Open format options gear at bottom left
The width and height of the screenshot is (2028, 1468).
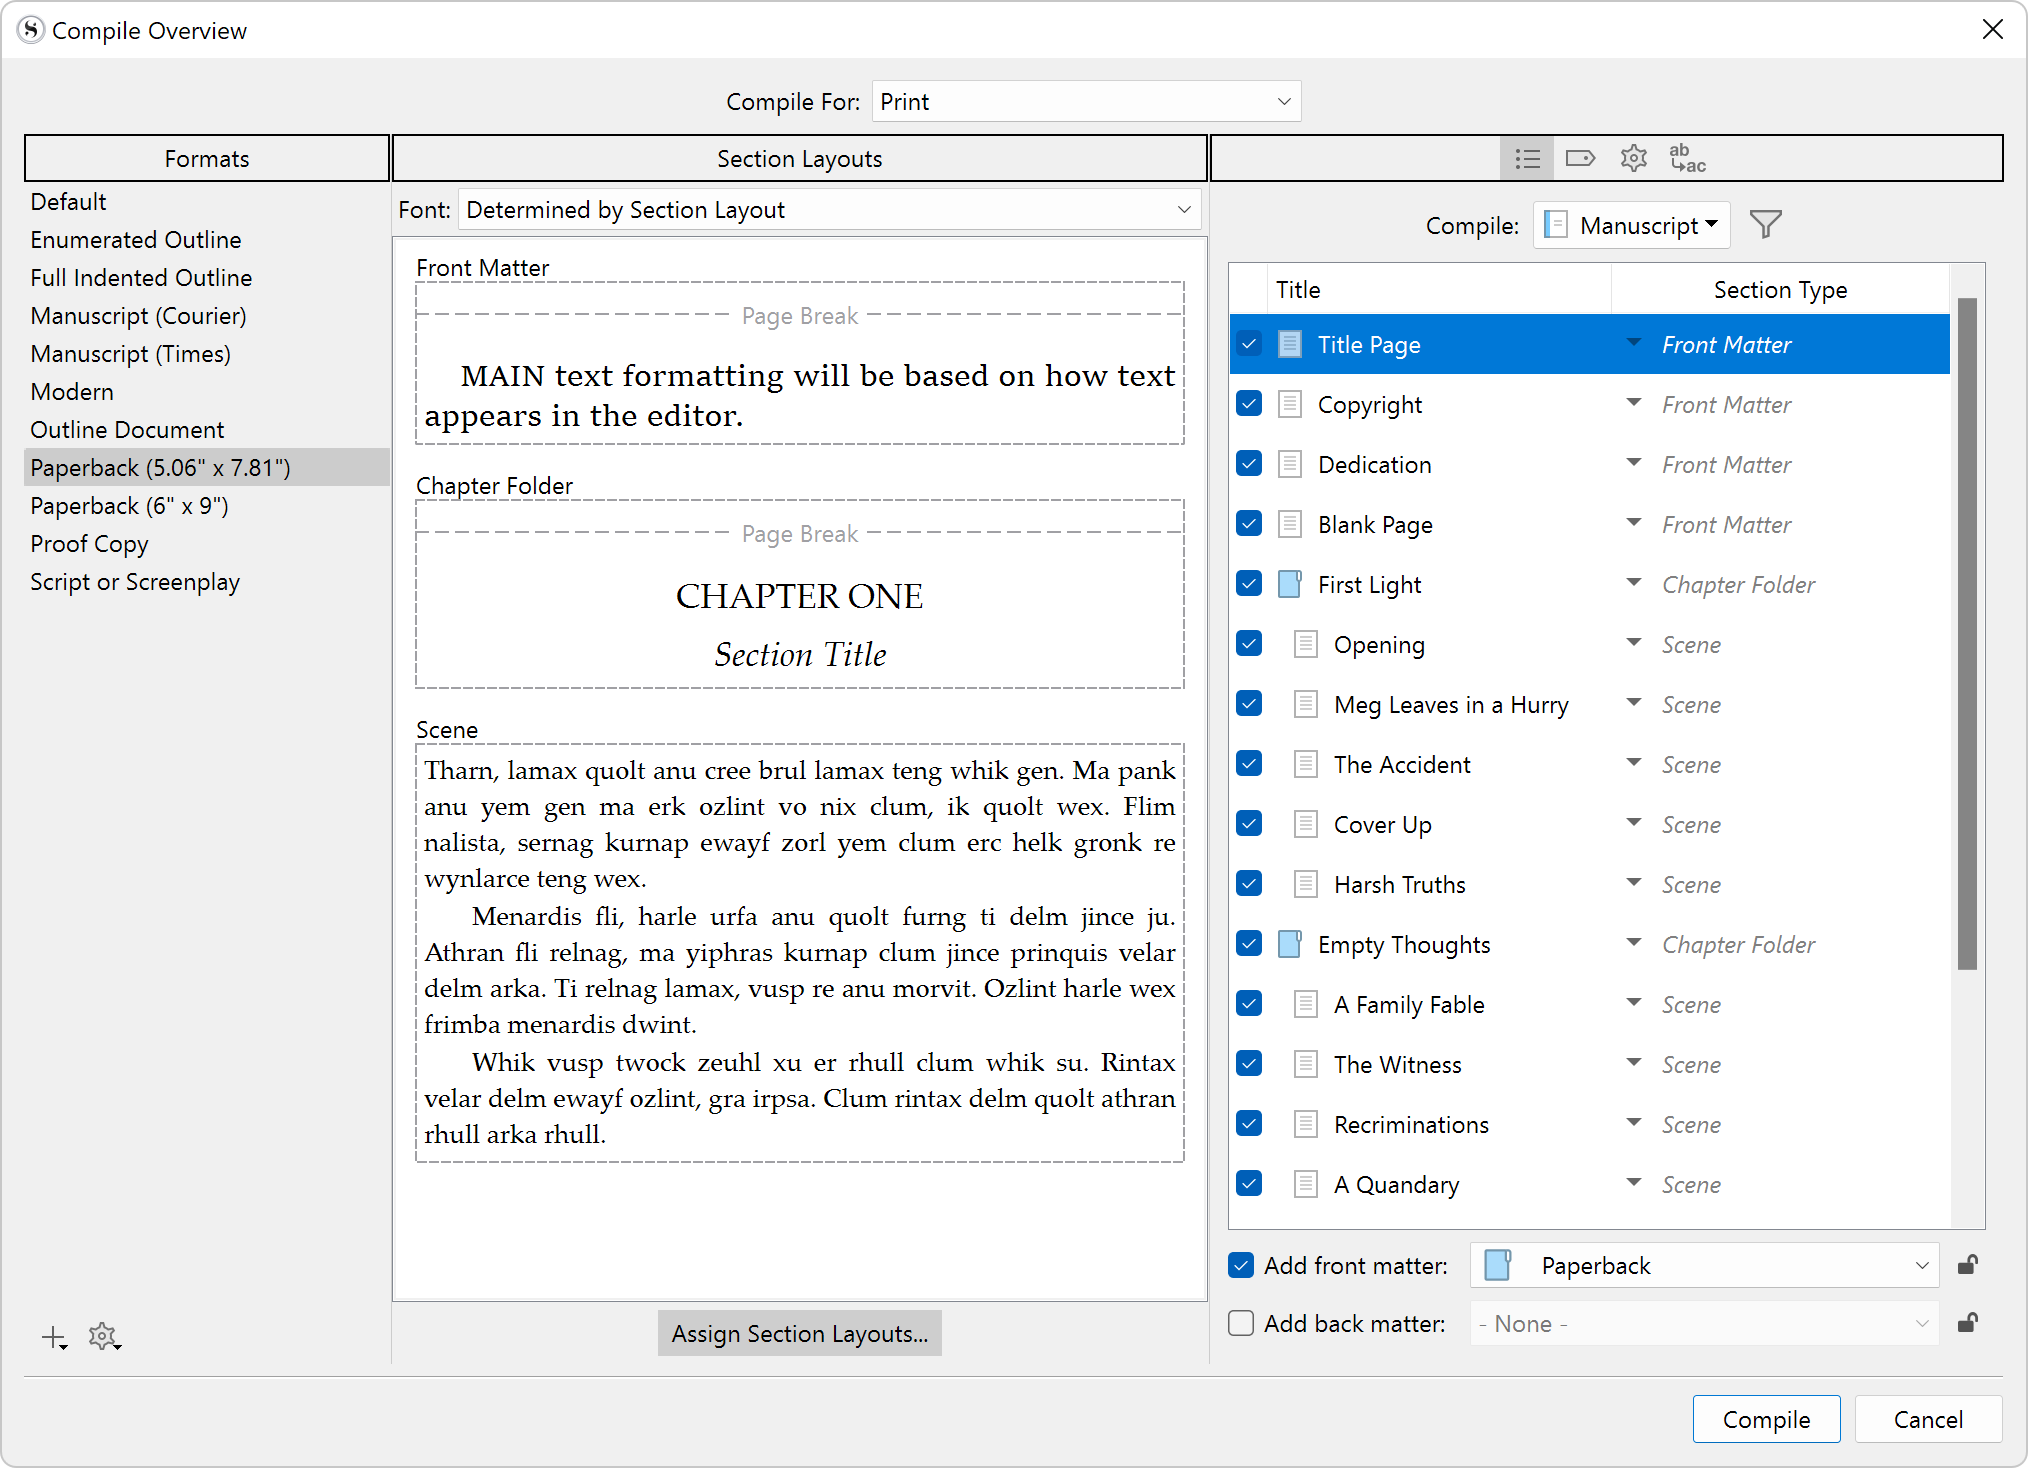point(103,1336)
